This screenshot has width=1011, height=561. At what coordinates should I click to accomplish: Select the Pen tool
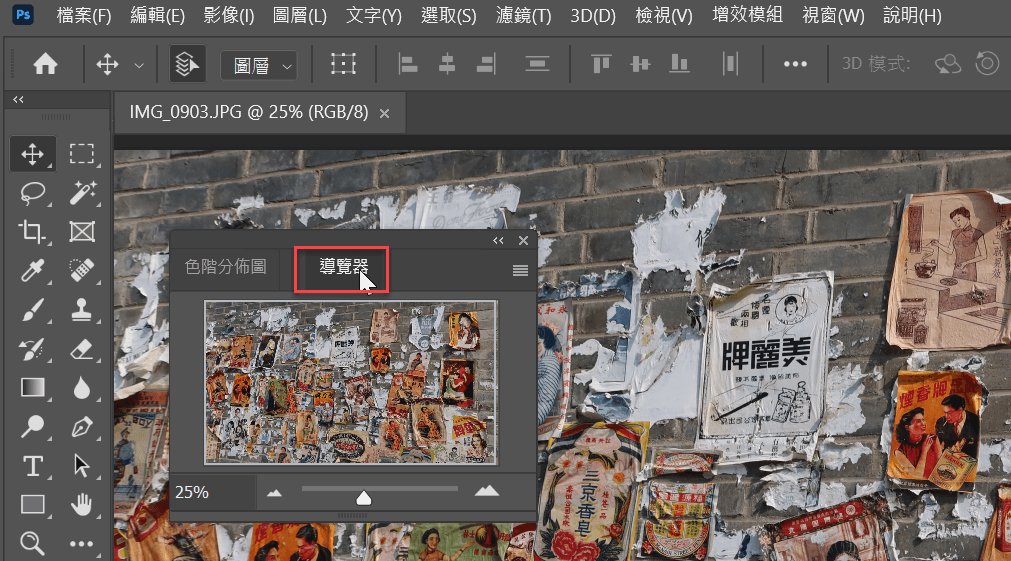[82, 426]
